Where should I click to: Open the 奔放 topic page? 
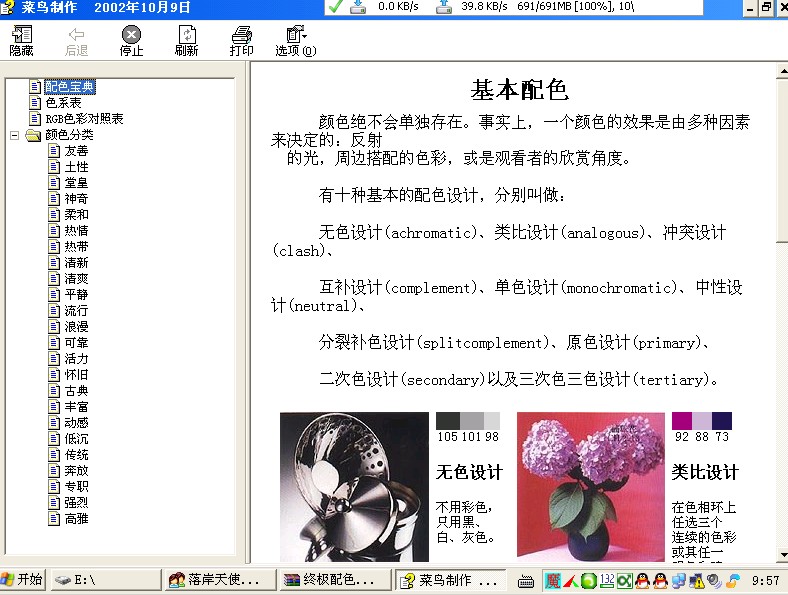pos(76,471)
